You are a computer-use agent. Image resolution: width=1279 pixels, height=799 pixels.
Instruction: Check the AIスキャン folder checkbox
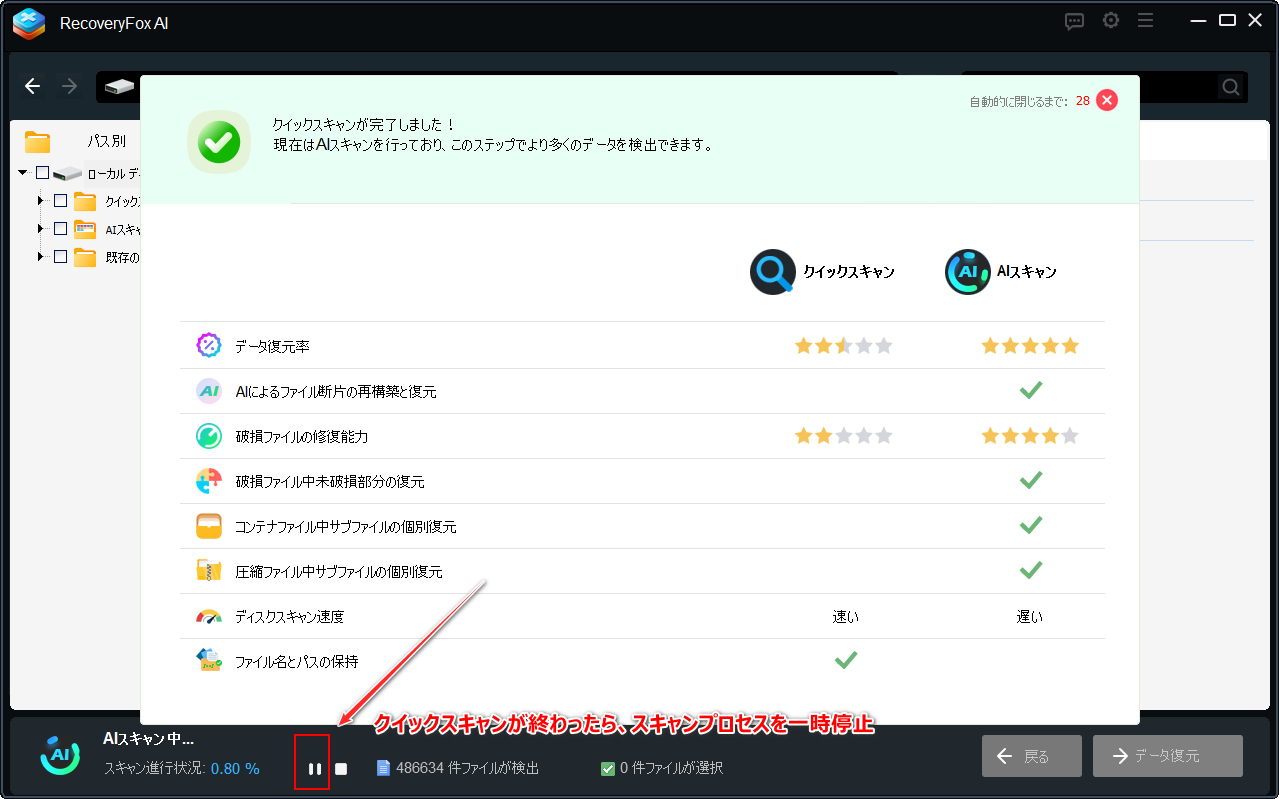pos(60,228)
